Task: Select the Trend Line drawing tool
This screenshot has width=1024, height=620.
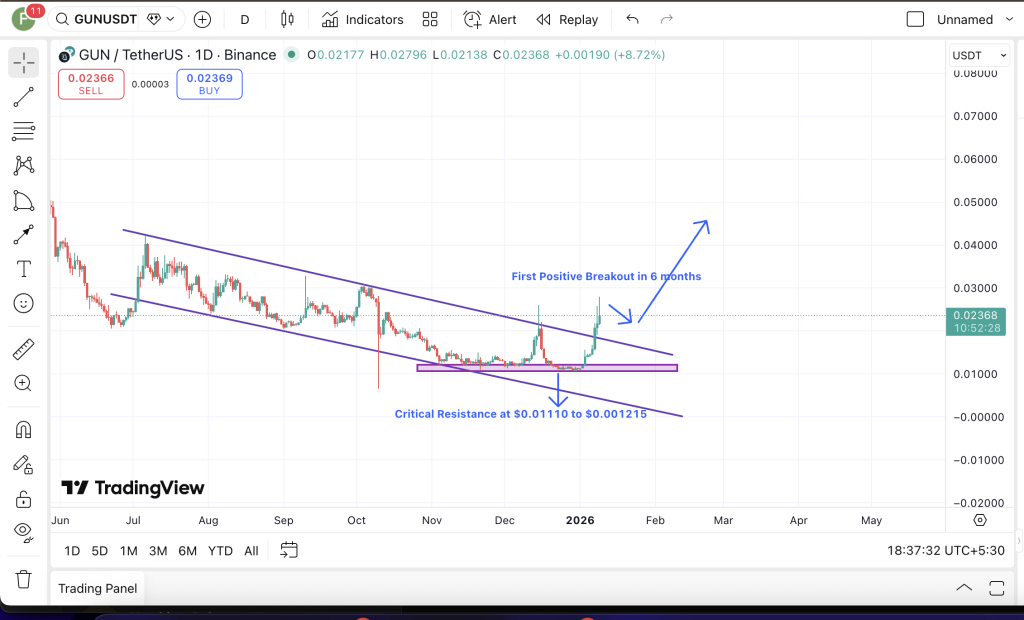Action: pyautogui.click(x=24, y=97)
